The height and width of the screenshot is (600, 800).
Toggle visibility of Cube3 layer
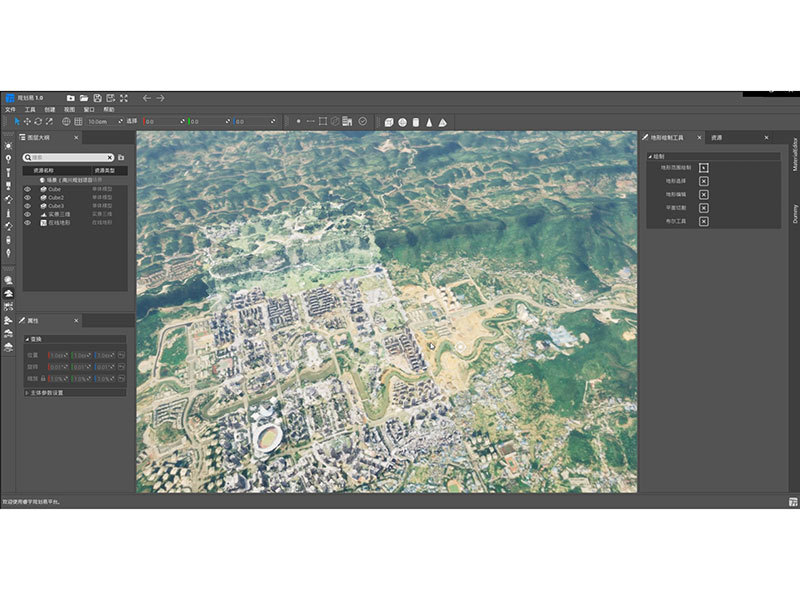(x=28, y=206)
